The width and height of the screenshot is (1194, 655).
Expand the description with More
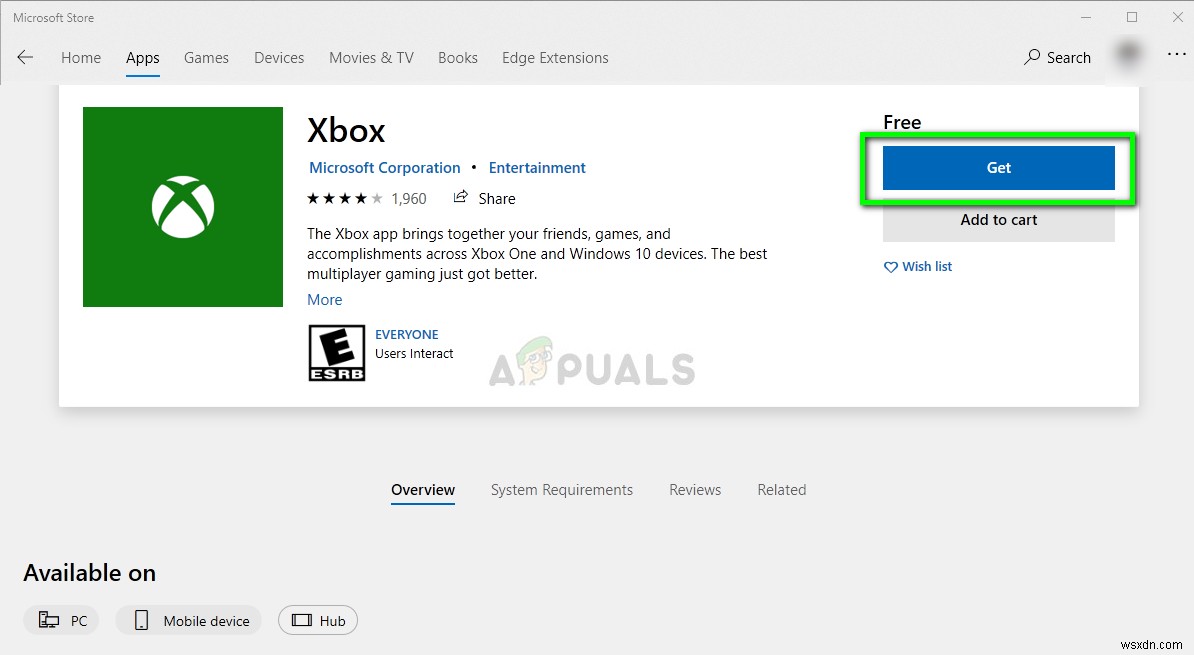point(325,299)
